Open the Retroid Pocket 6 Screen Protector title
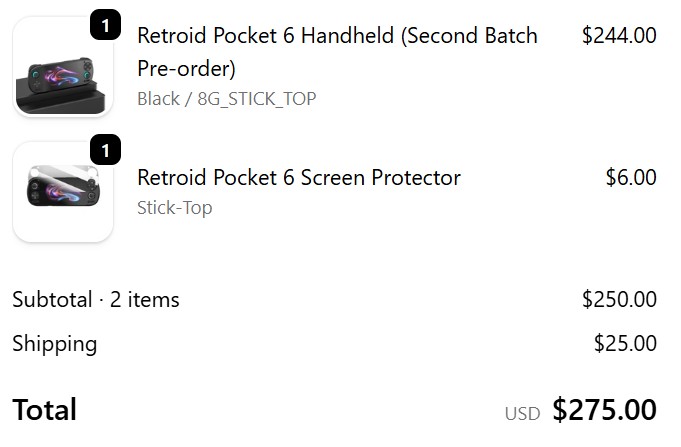 [x=298, y=178]
